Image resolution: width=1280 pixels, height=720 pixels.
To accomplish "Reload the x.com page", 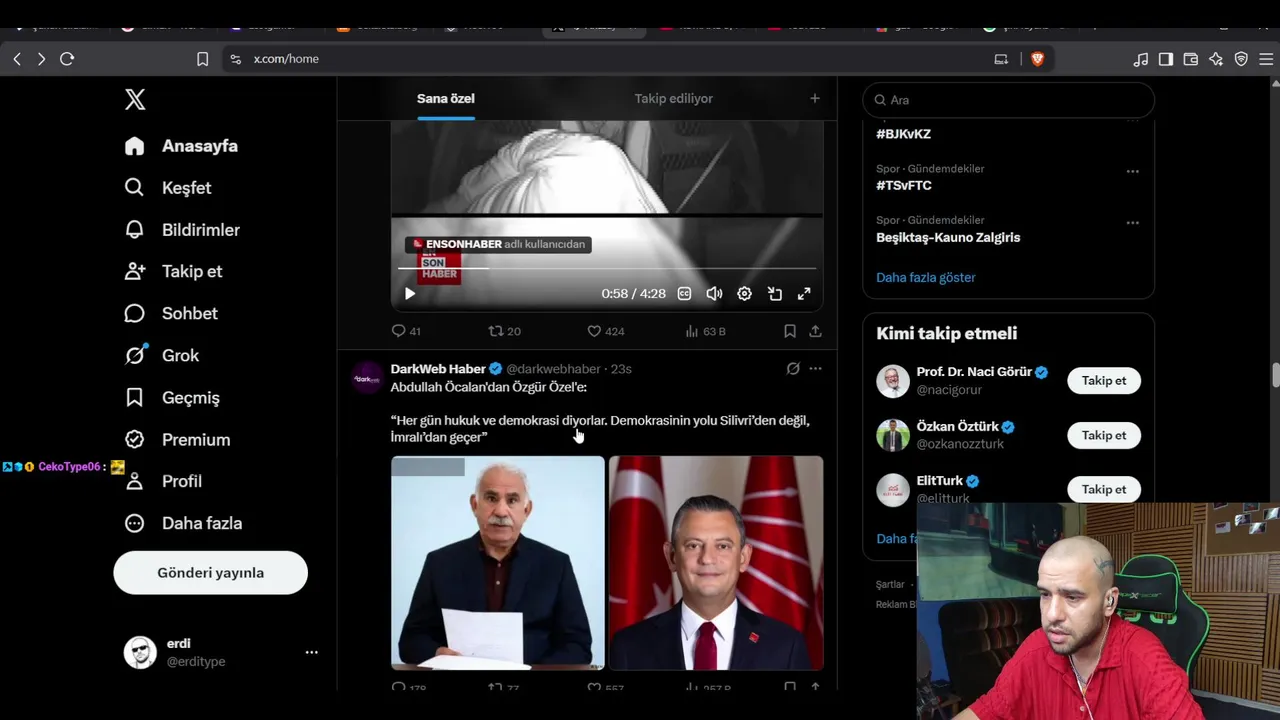I will pos(67,59).
